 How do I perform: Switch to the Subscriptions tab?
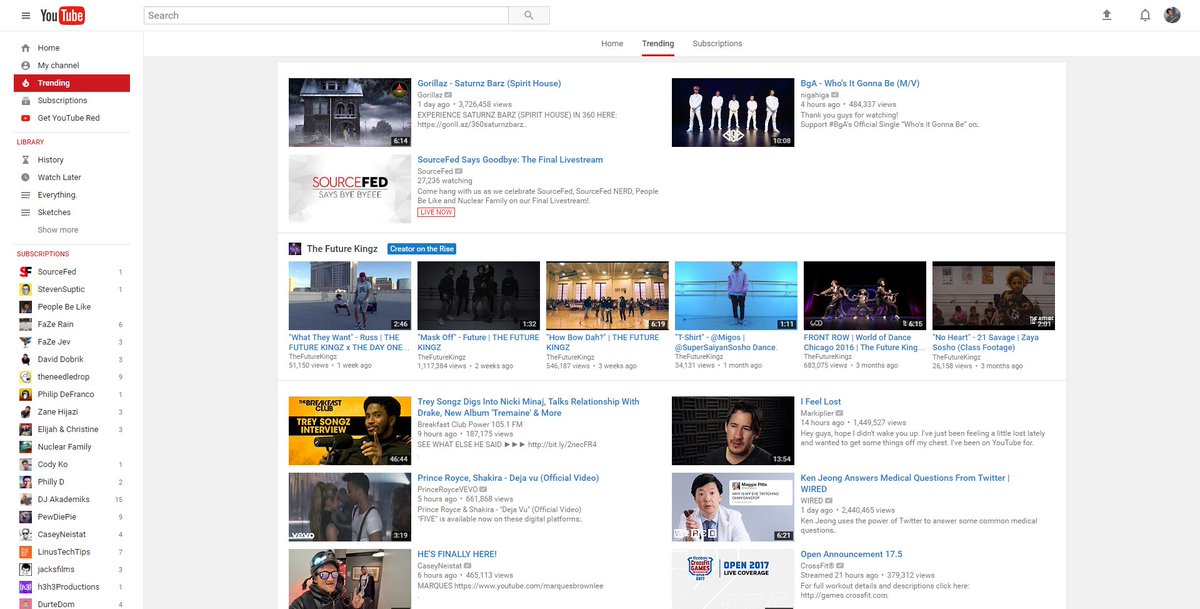tap(717, 44)
